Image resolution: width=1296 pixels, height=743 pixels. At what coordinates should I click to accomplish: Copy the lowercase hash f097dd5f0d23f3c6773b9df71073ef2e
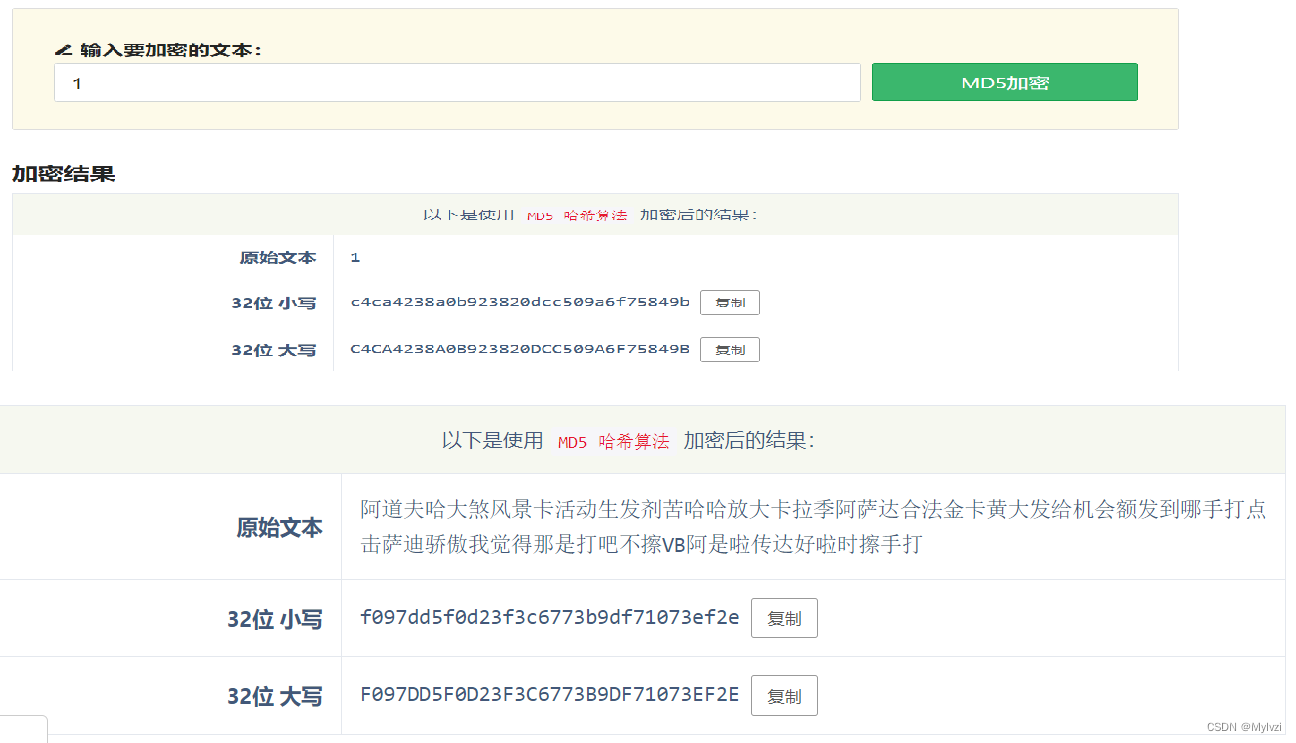coord(784,618)
